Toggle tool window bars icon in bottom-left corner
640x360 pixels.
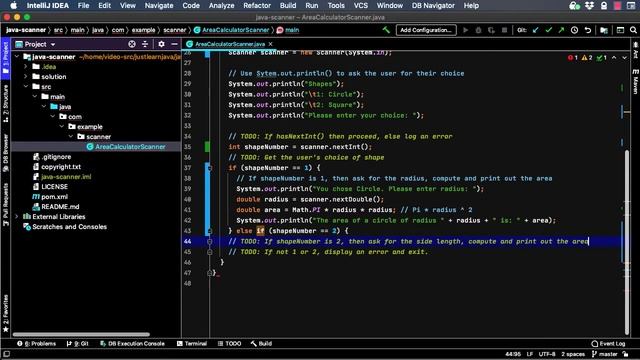[6, 354]
